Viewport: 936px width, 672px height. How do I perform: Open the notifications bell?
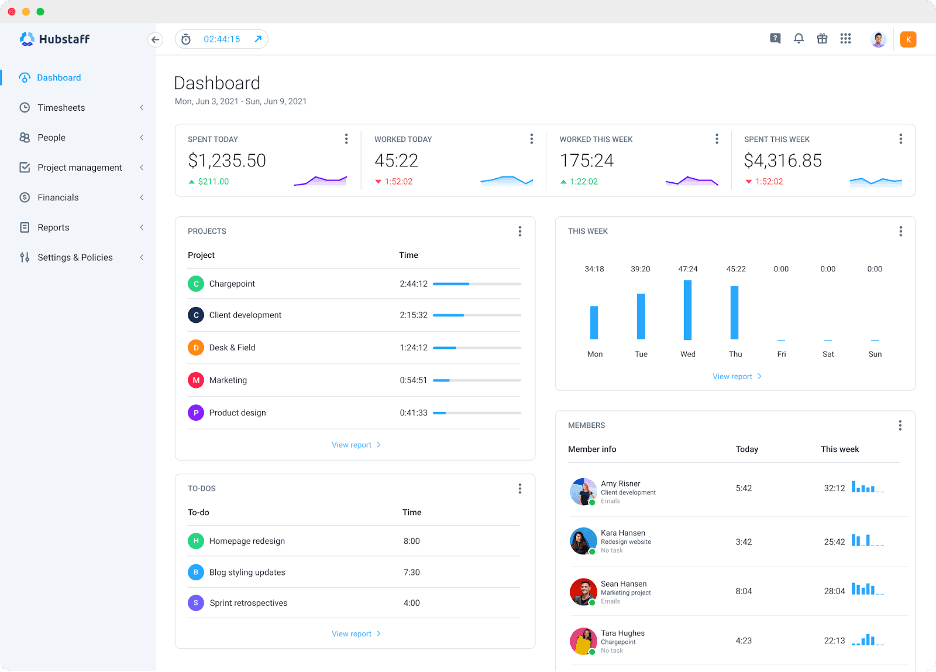point(798,39)
